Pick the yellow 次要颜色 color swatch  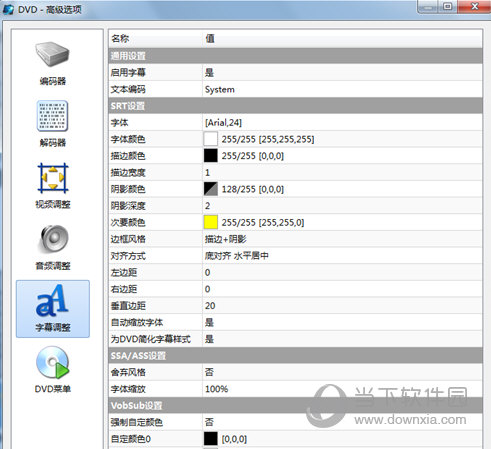click(x=211, y=222)
